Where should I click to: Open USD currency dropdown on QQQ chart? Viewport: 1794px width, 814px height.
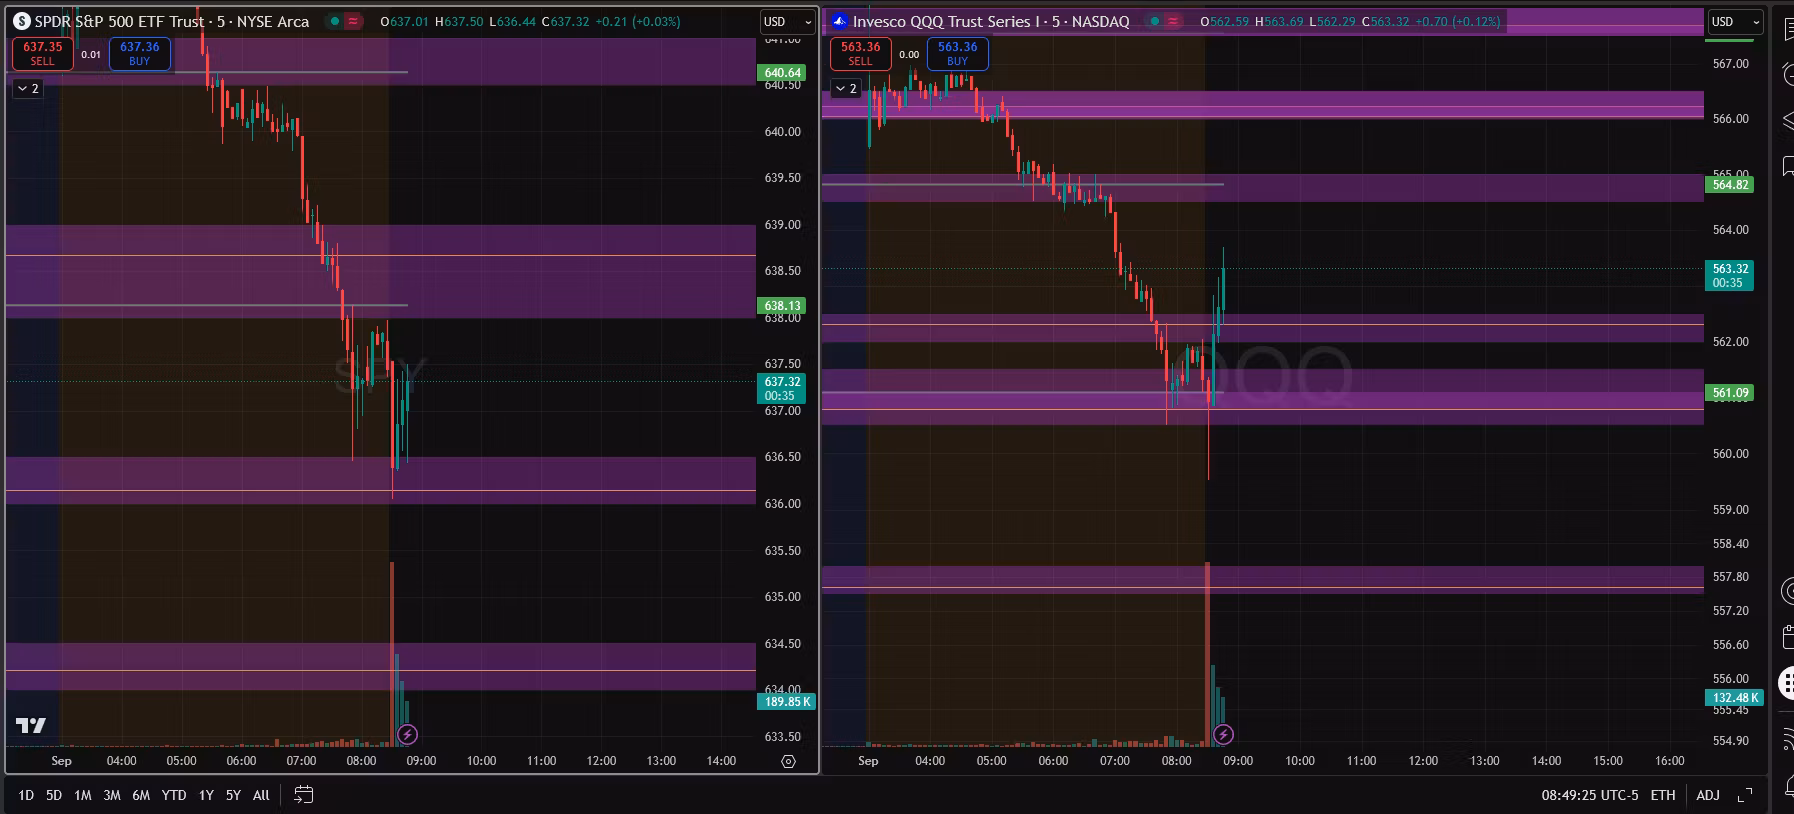[x=1735, y=21]
